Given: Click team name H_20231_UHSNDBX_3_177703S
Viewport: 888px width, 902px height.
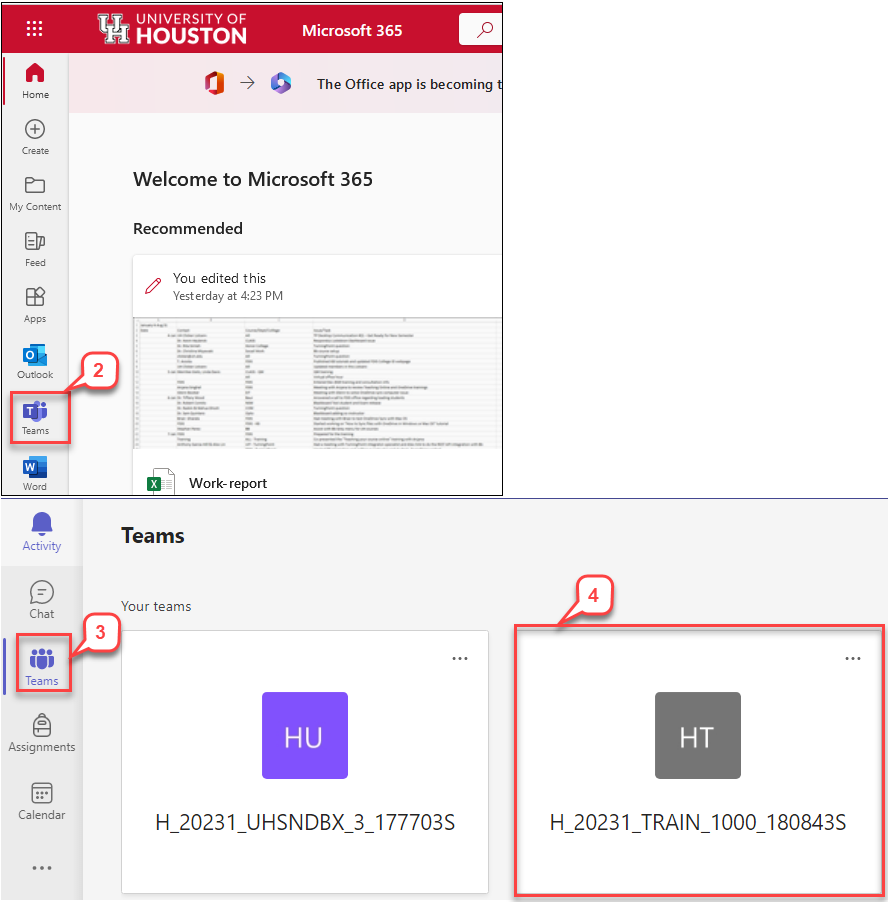Looking at the screenshot, I should 305,823.
